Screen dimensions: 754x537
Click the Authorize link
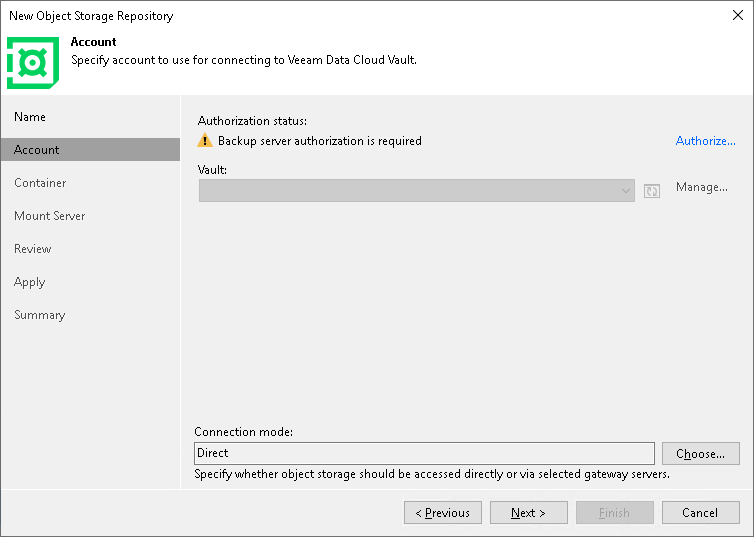click(705, 141)
